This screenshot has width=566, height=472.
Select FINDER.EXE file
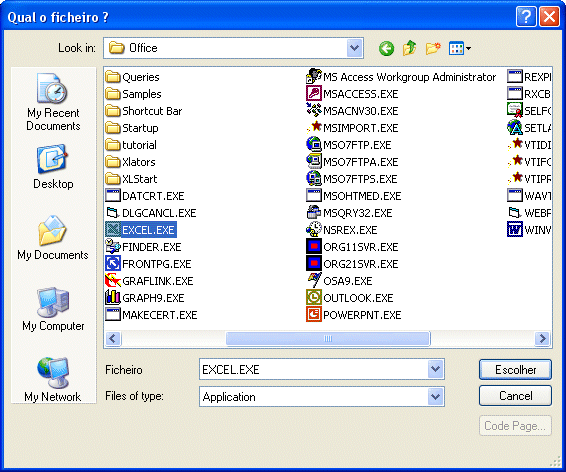click(143, 247)
